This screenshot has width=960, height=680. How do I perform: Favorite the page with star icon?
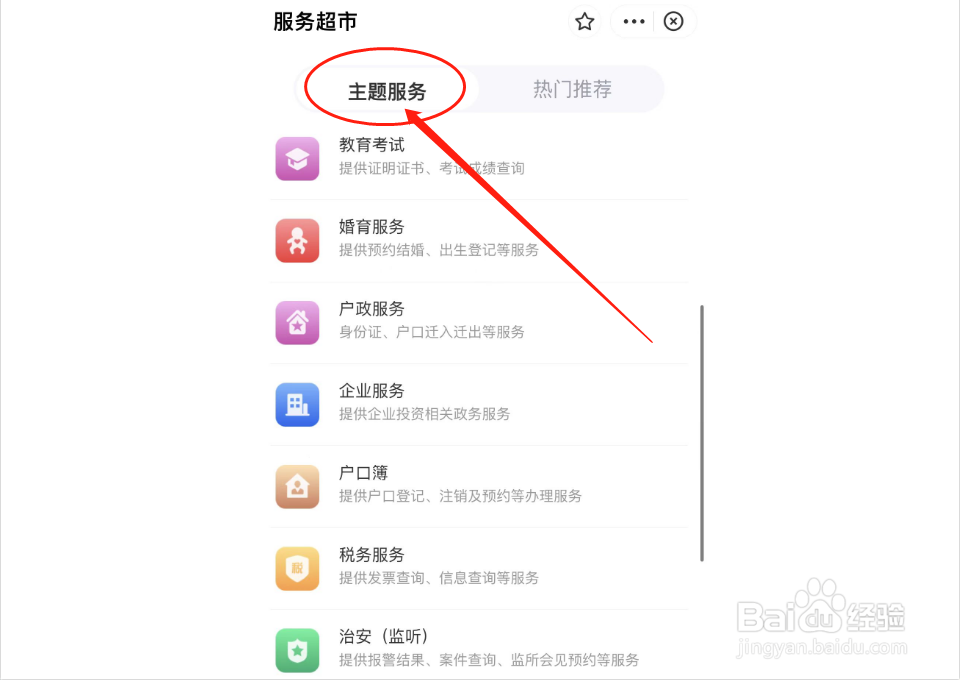(x=585, y=21)
